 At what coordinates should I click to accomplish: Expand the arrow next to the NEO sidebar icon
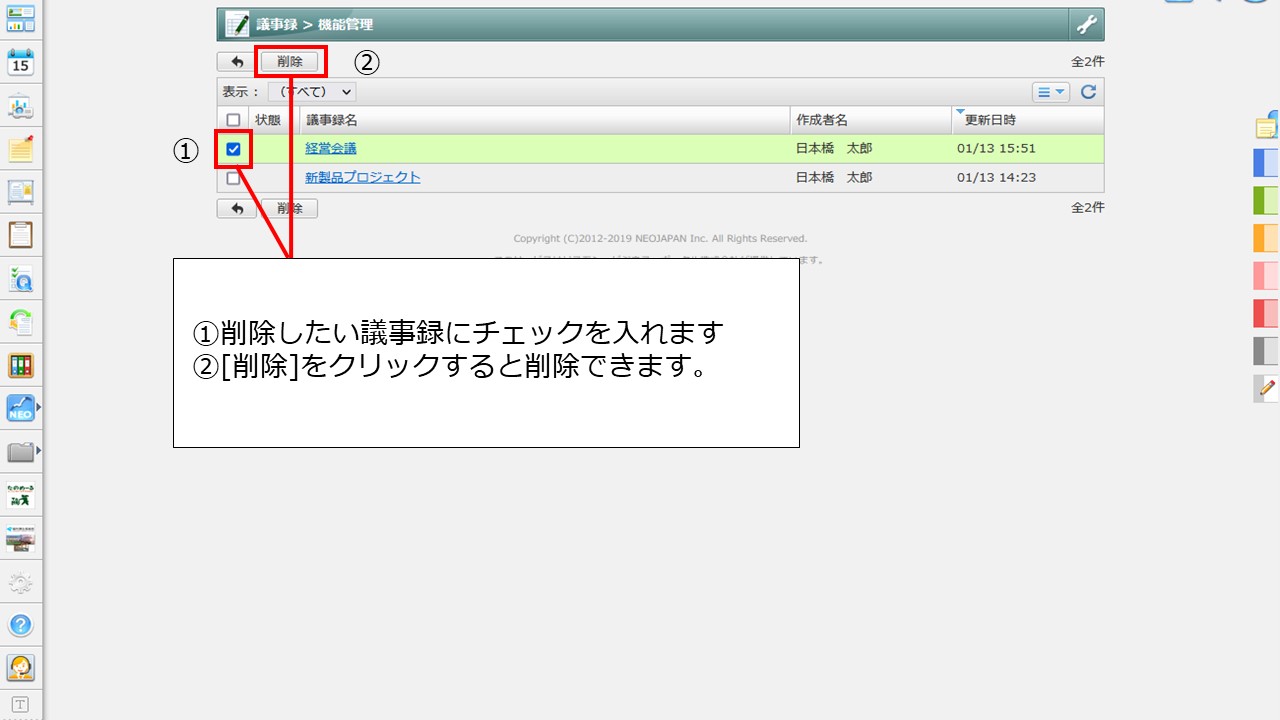click(x=38, y=409)
